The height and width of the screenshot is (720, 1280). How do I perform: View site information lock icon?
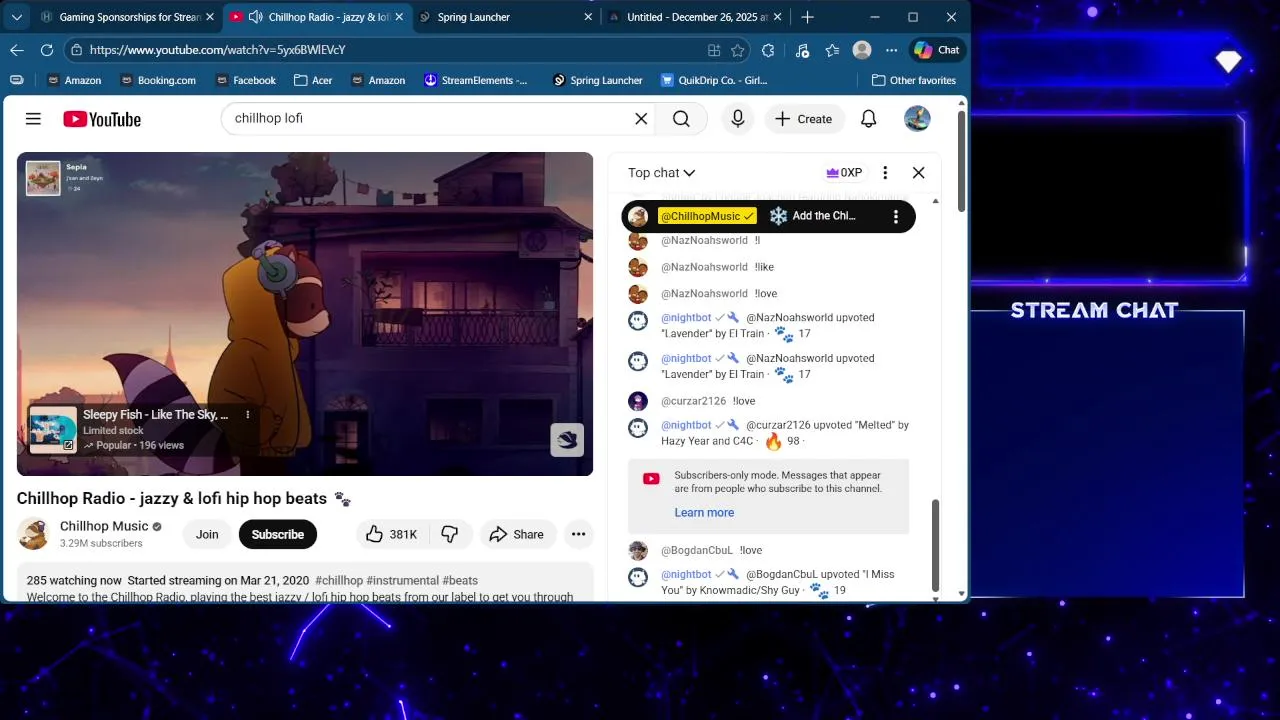click(76, 50)
